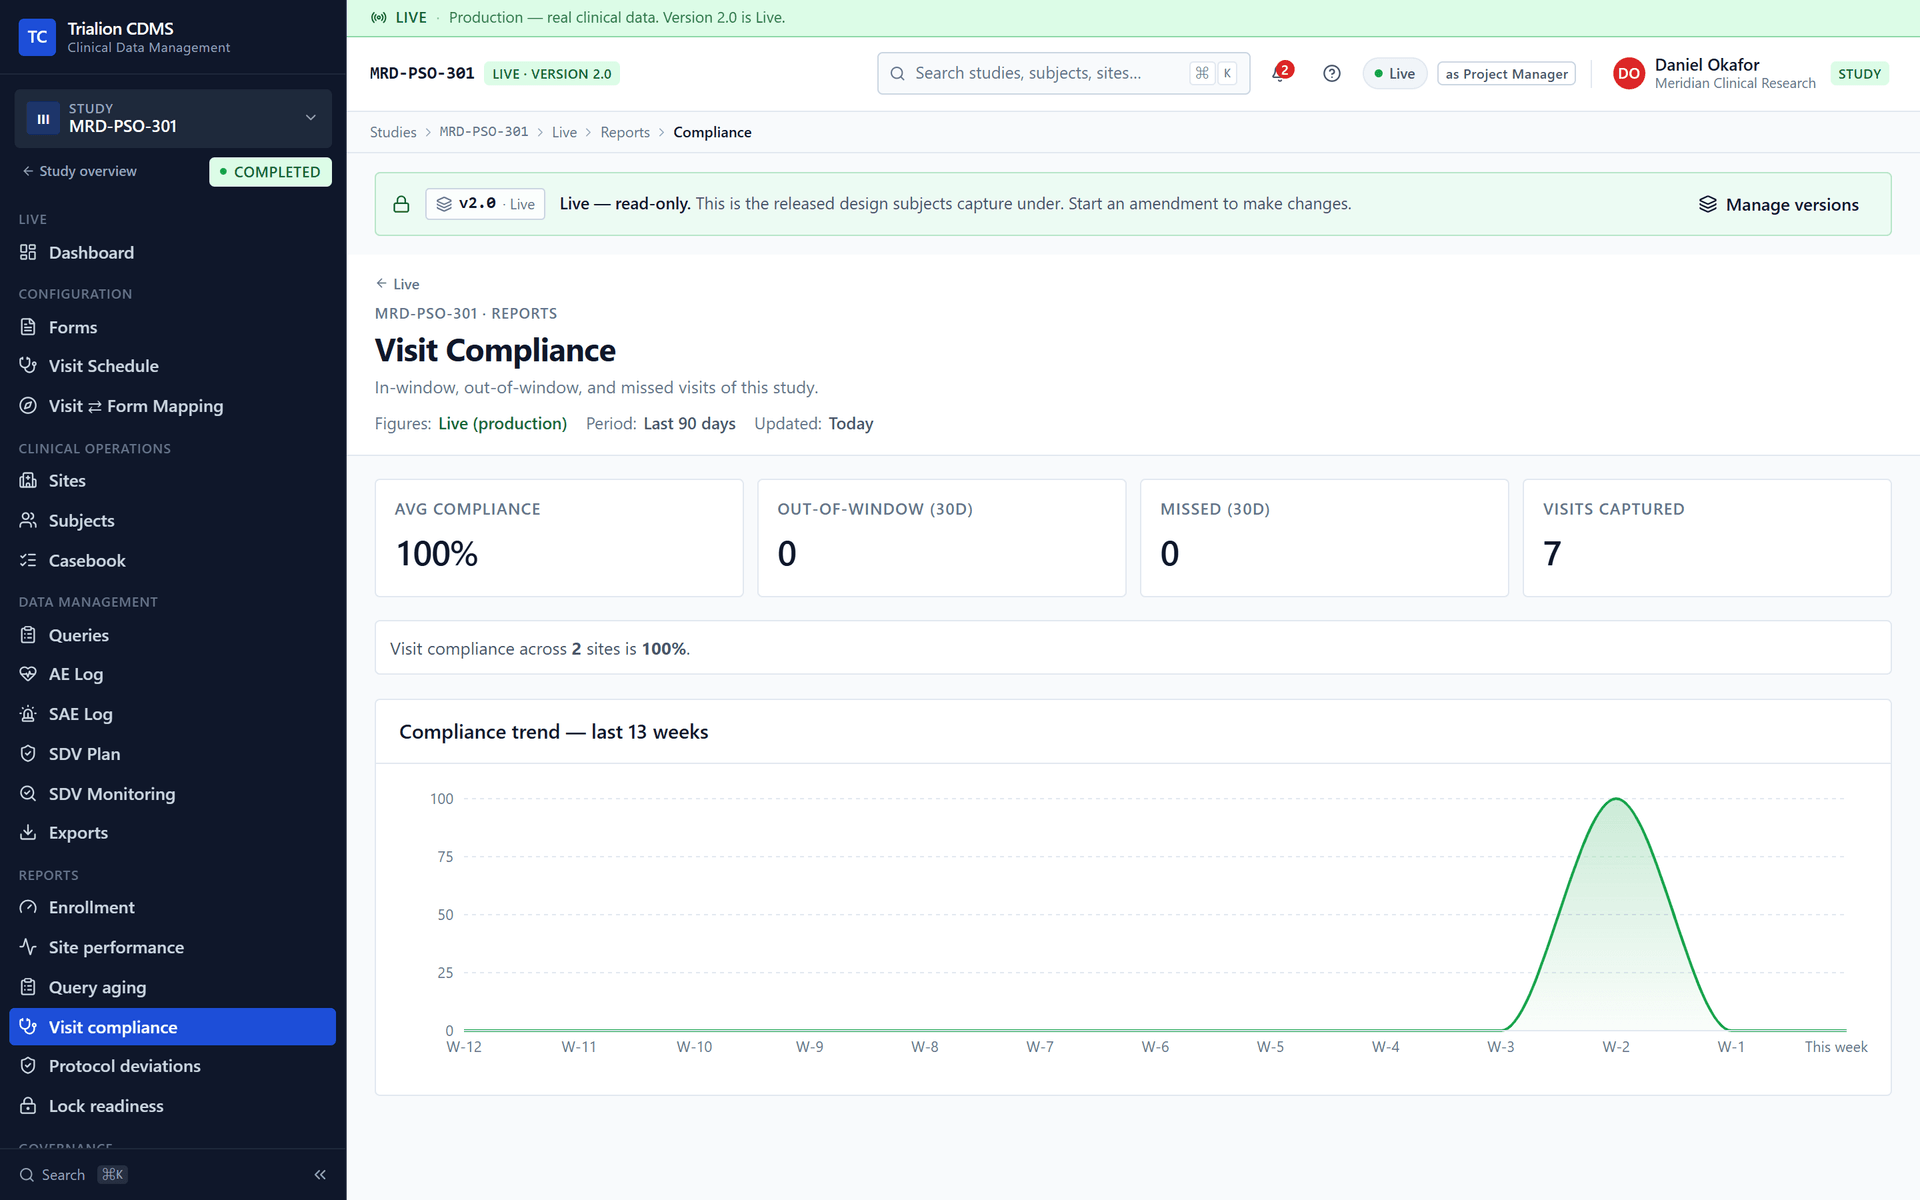Open Protocol deviations report
1920x1200 pixels.
(x=172, y=1066)
